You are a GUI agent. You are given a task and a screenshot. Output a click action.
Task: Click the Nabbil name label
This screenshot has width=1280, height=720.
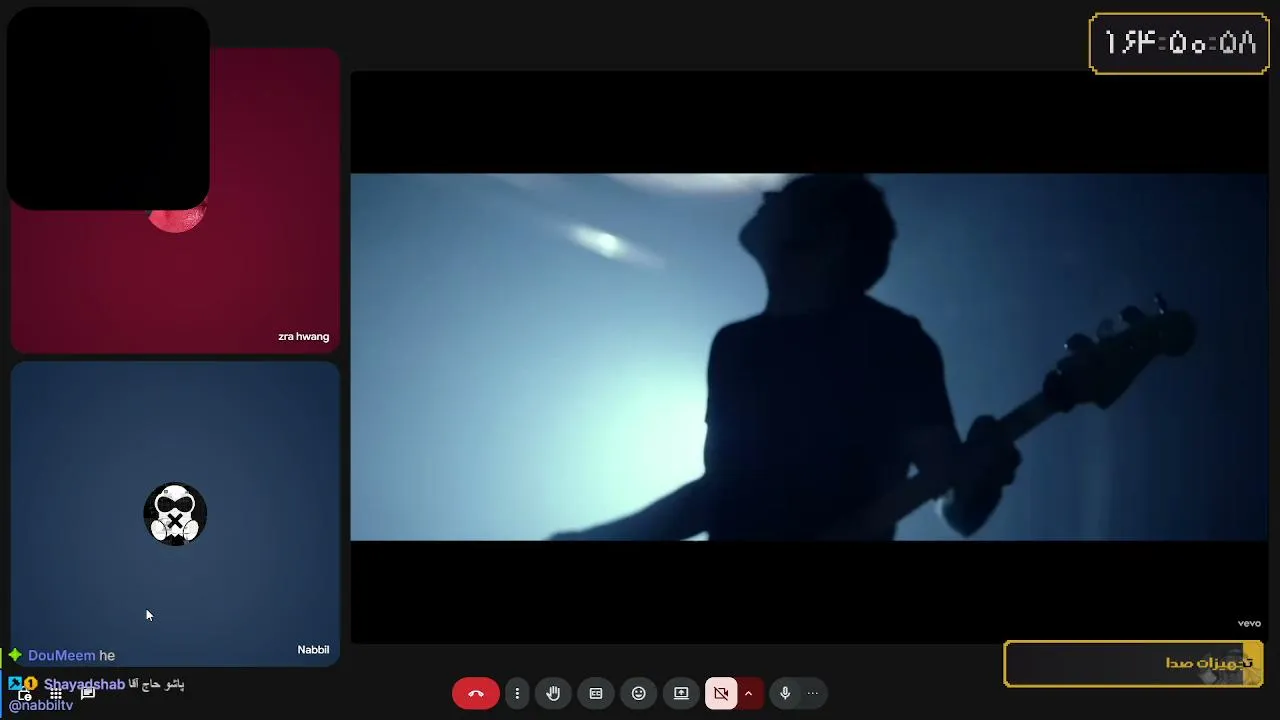[x=313, y=650]
